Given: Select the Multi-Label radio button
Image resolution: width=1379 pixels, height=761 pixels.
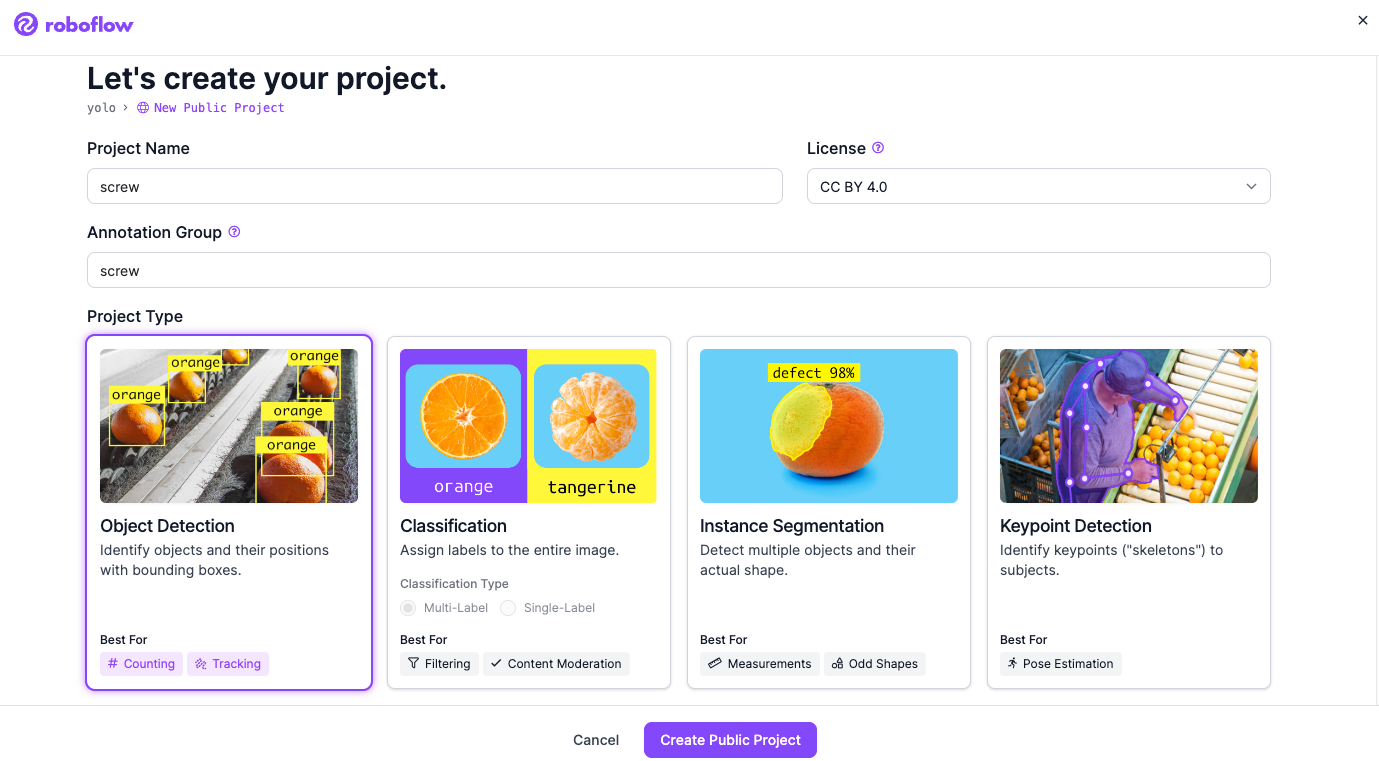Looking at the screenshot, I should (408, 608).
